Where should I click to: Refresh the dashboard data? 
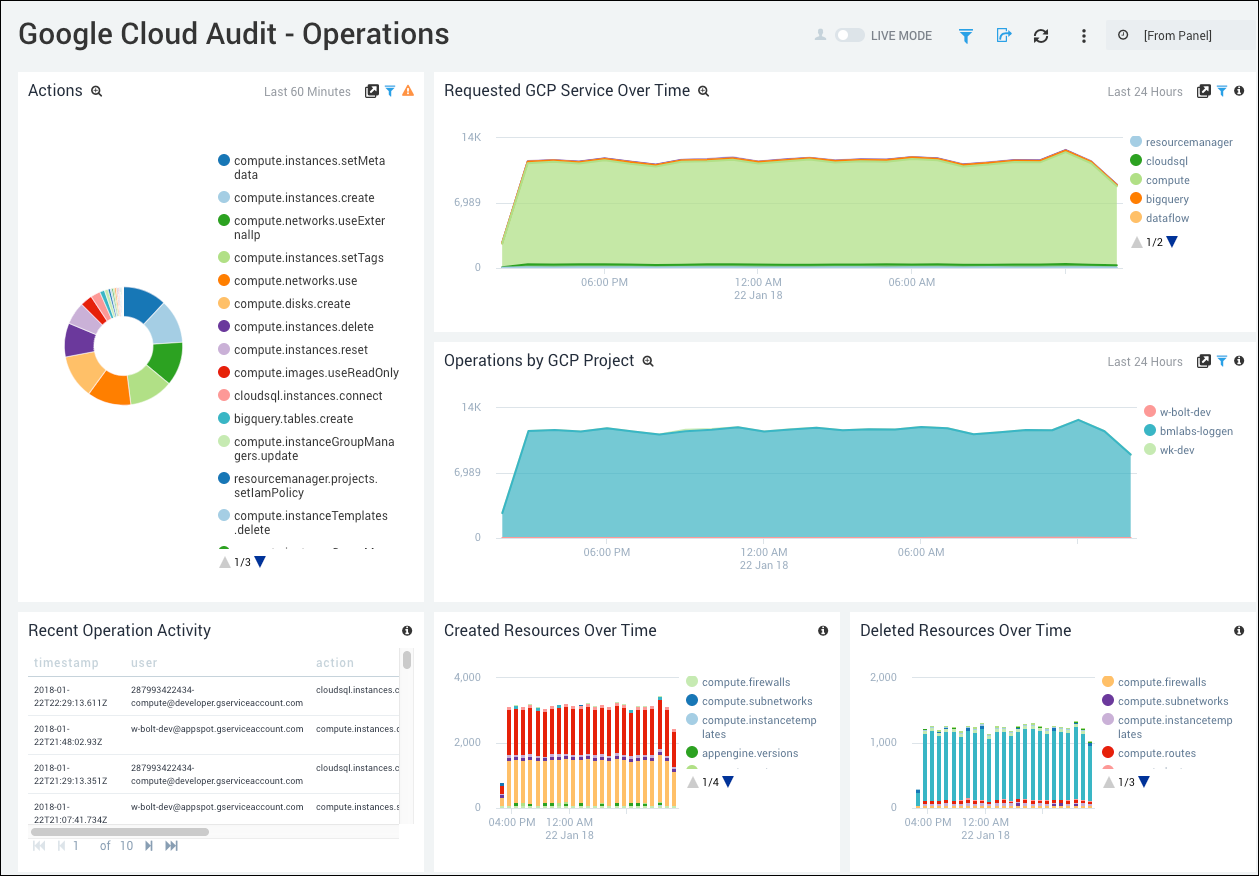(x=1040, y=35)
